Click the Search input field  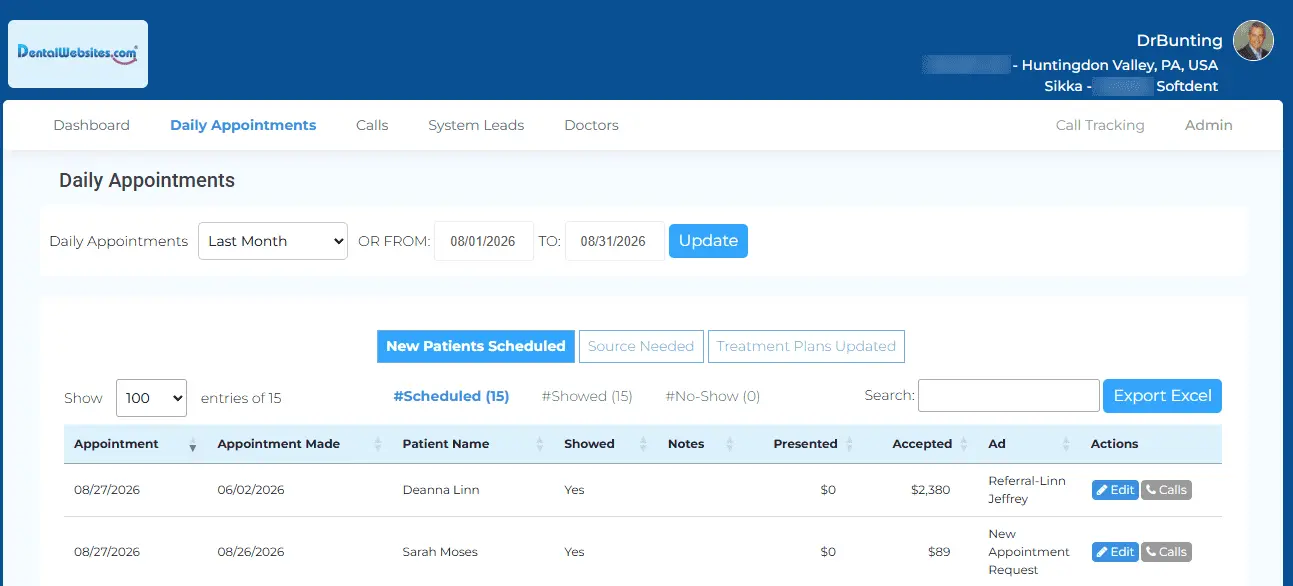pos(1009,395)
